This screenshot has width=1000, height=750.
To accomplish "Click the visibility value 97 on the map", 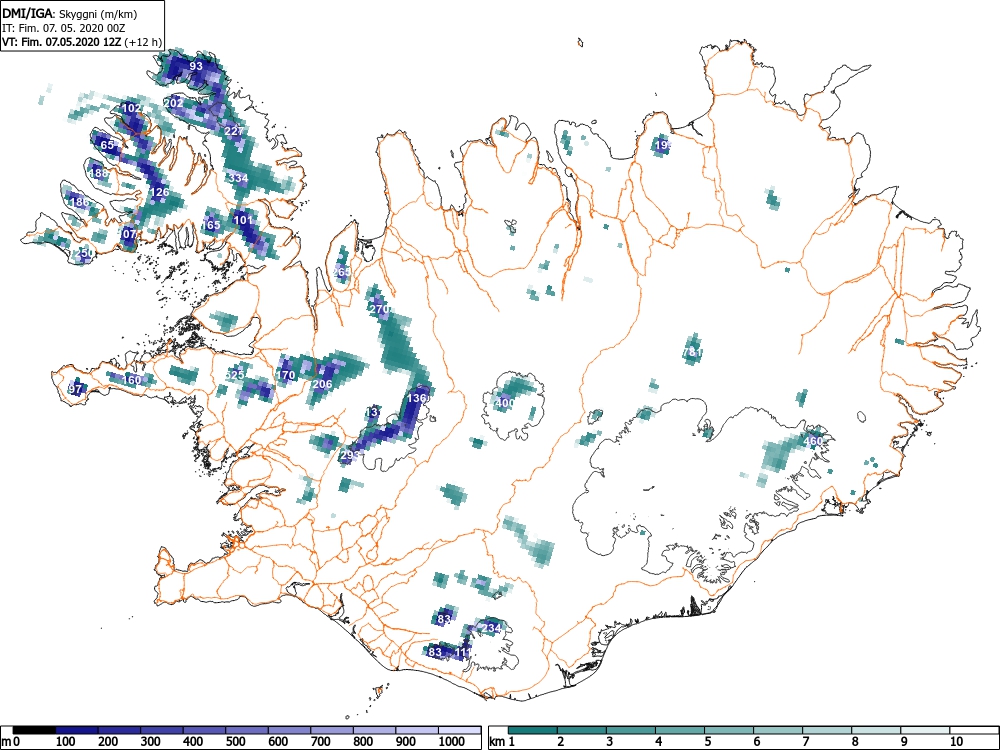I will pos(75,389).
